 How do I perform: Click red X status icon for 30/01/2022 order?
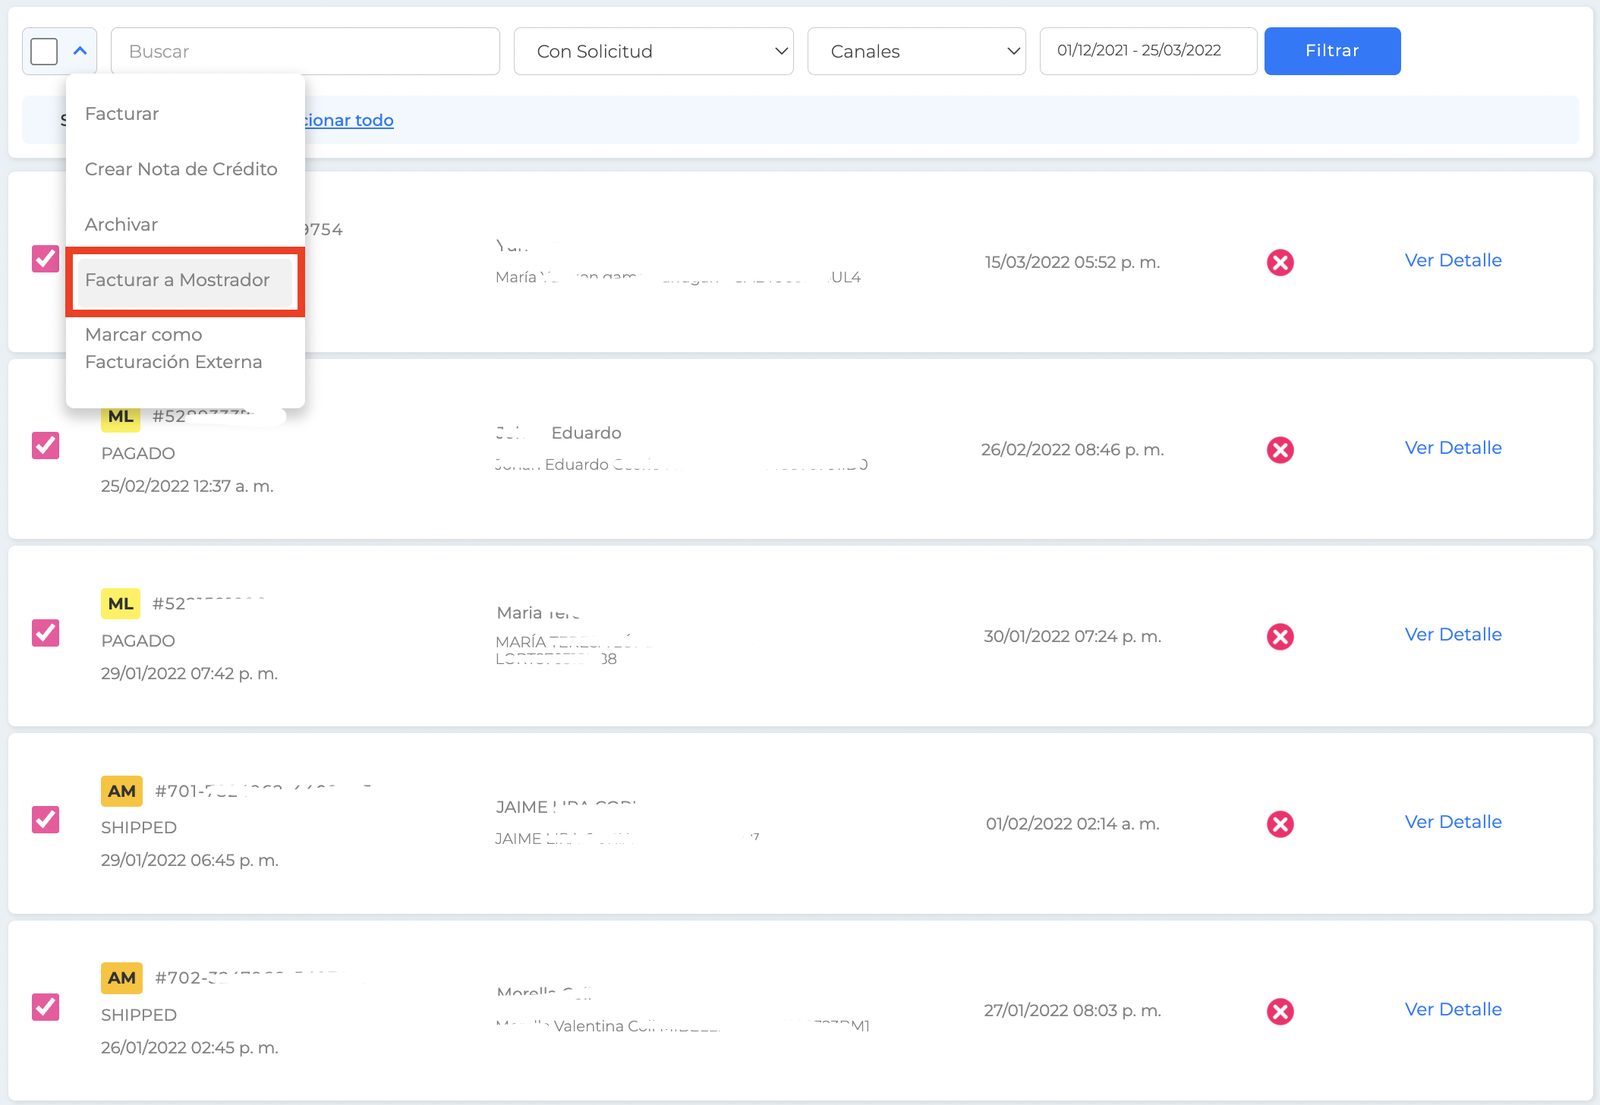pos(1280,637)
